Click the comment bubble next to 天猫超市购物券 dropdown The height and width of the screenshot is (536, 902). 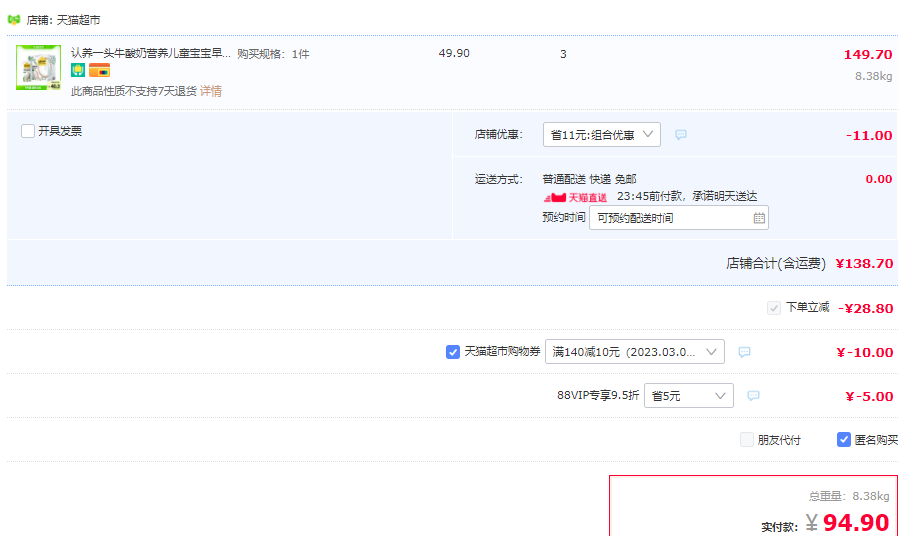[x=744, y=352]
